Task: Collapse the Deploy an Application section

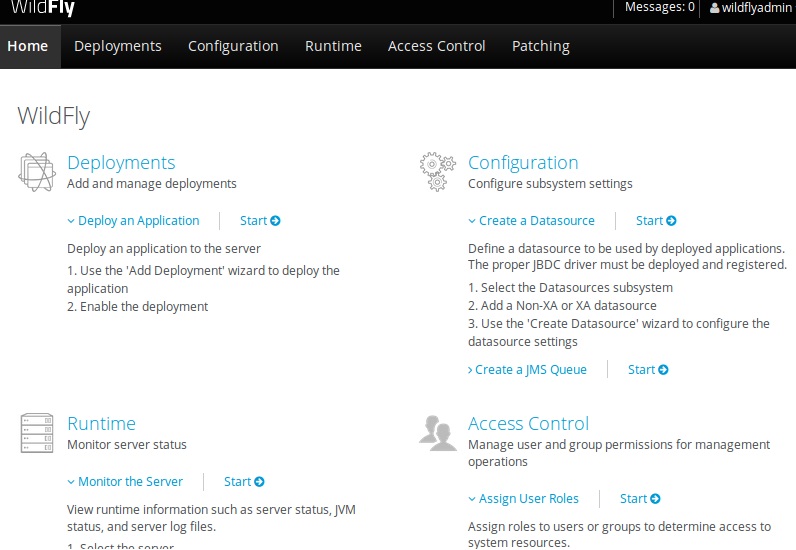Action: click(x=134, y=220)
